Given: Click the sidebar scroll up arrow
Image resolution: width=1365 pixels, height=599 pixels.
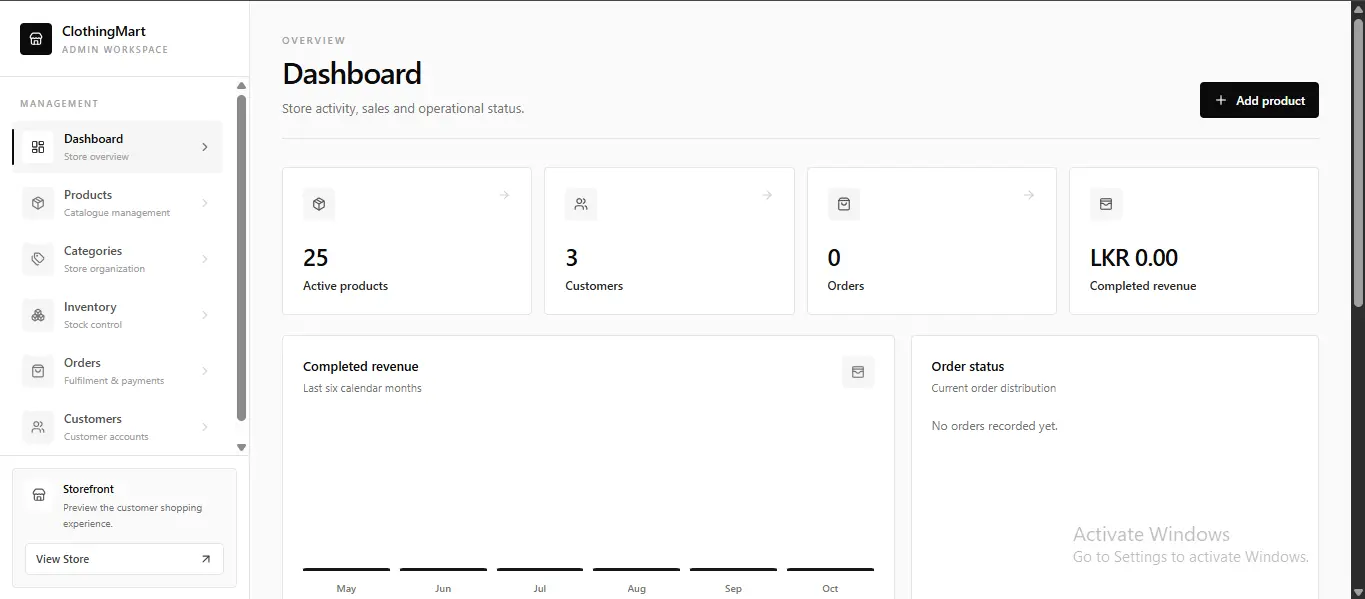Looking at the screenshot, I should tap(241, 86).
